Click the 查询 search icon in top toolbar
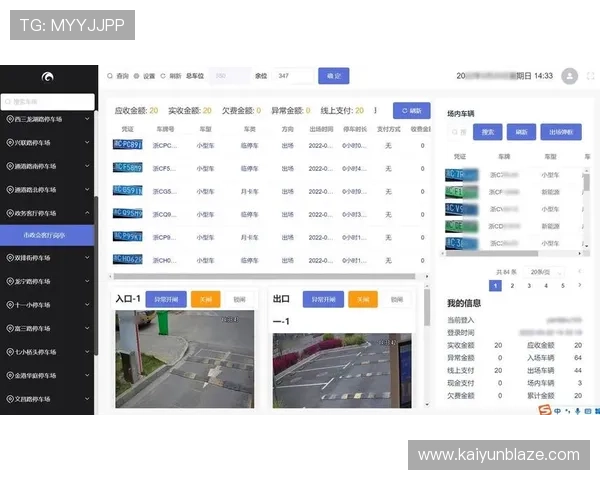Screen dimensions: 600x480 click(110, 76)
